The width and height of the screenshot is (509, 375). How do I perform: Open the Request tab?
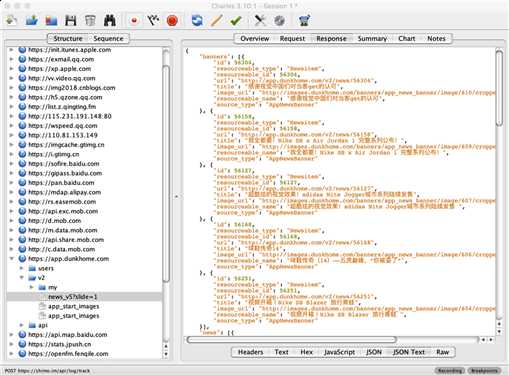click(292, 39)
